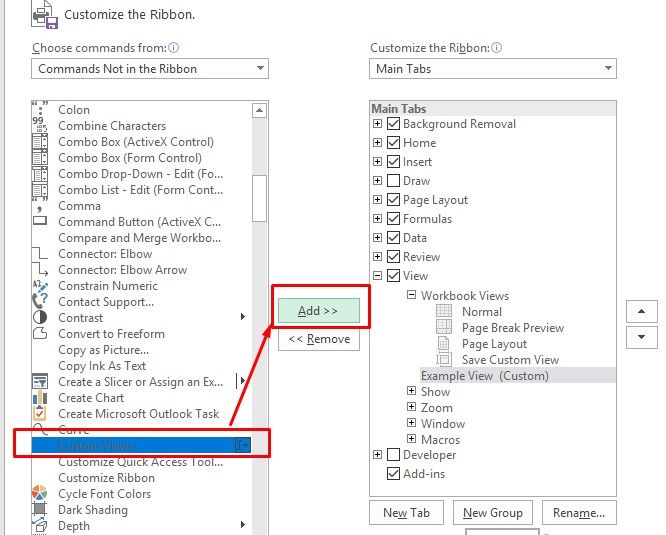Select the Contrast half-circle icon

point(40,317)
